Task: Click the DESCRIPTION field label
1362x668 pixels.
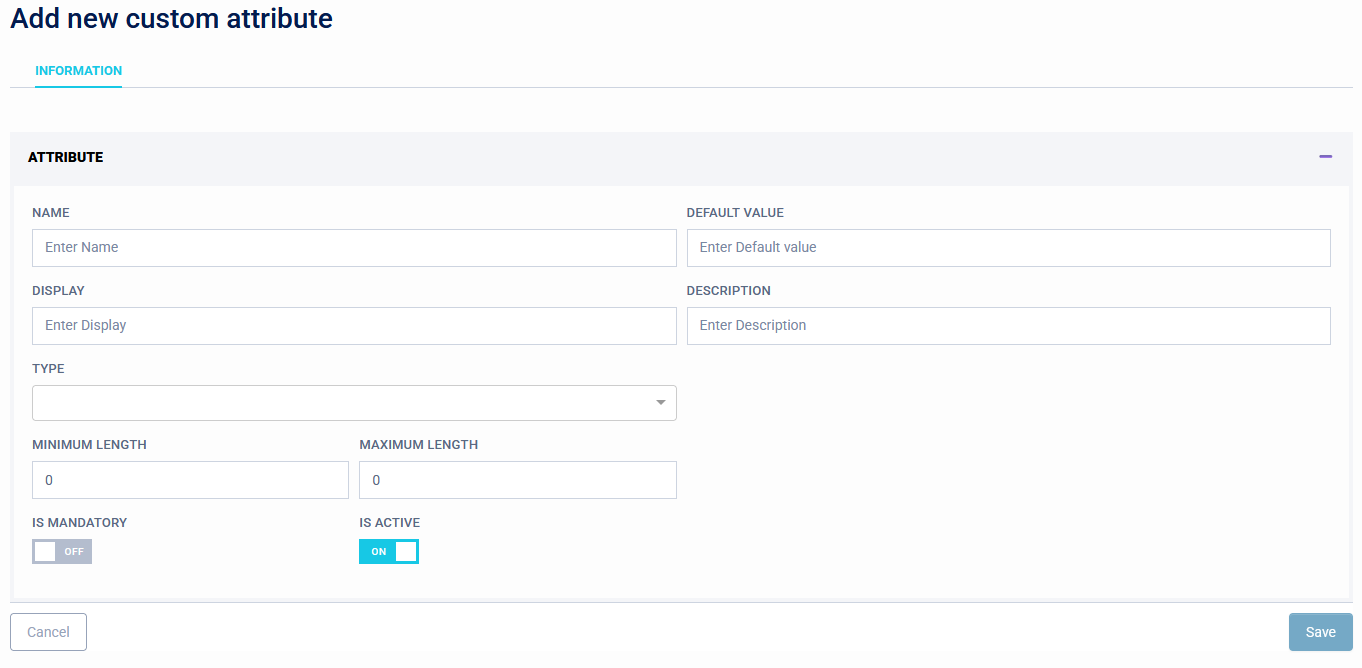Action: click(x=728, y=291)
